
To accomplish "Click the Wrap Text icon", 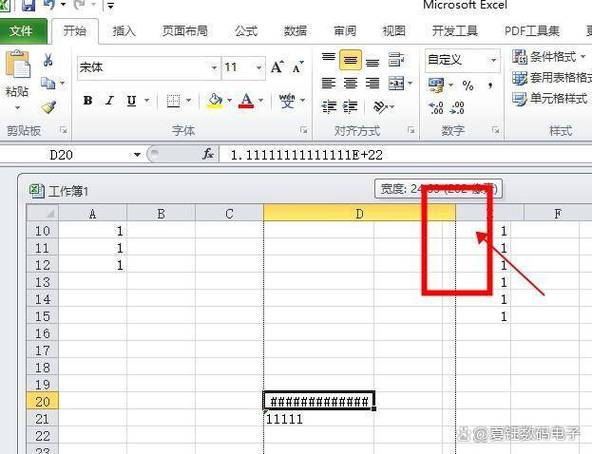I will click(396, 59).
